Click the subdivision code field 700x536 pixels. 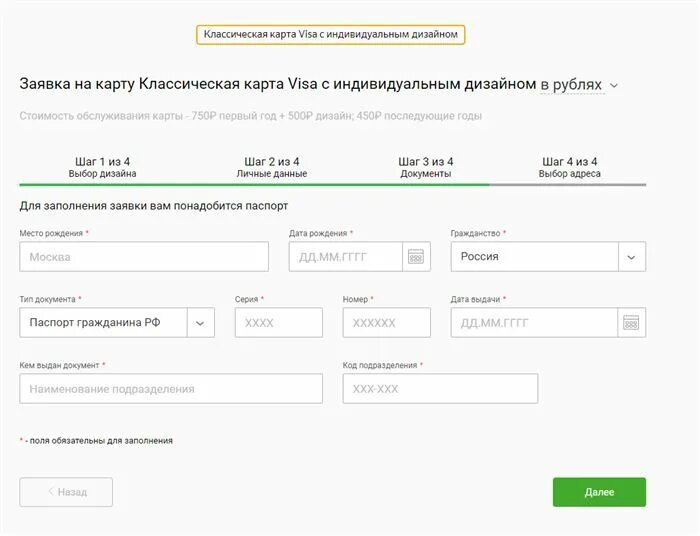tap(440, 388)
